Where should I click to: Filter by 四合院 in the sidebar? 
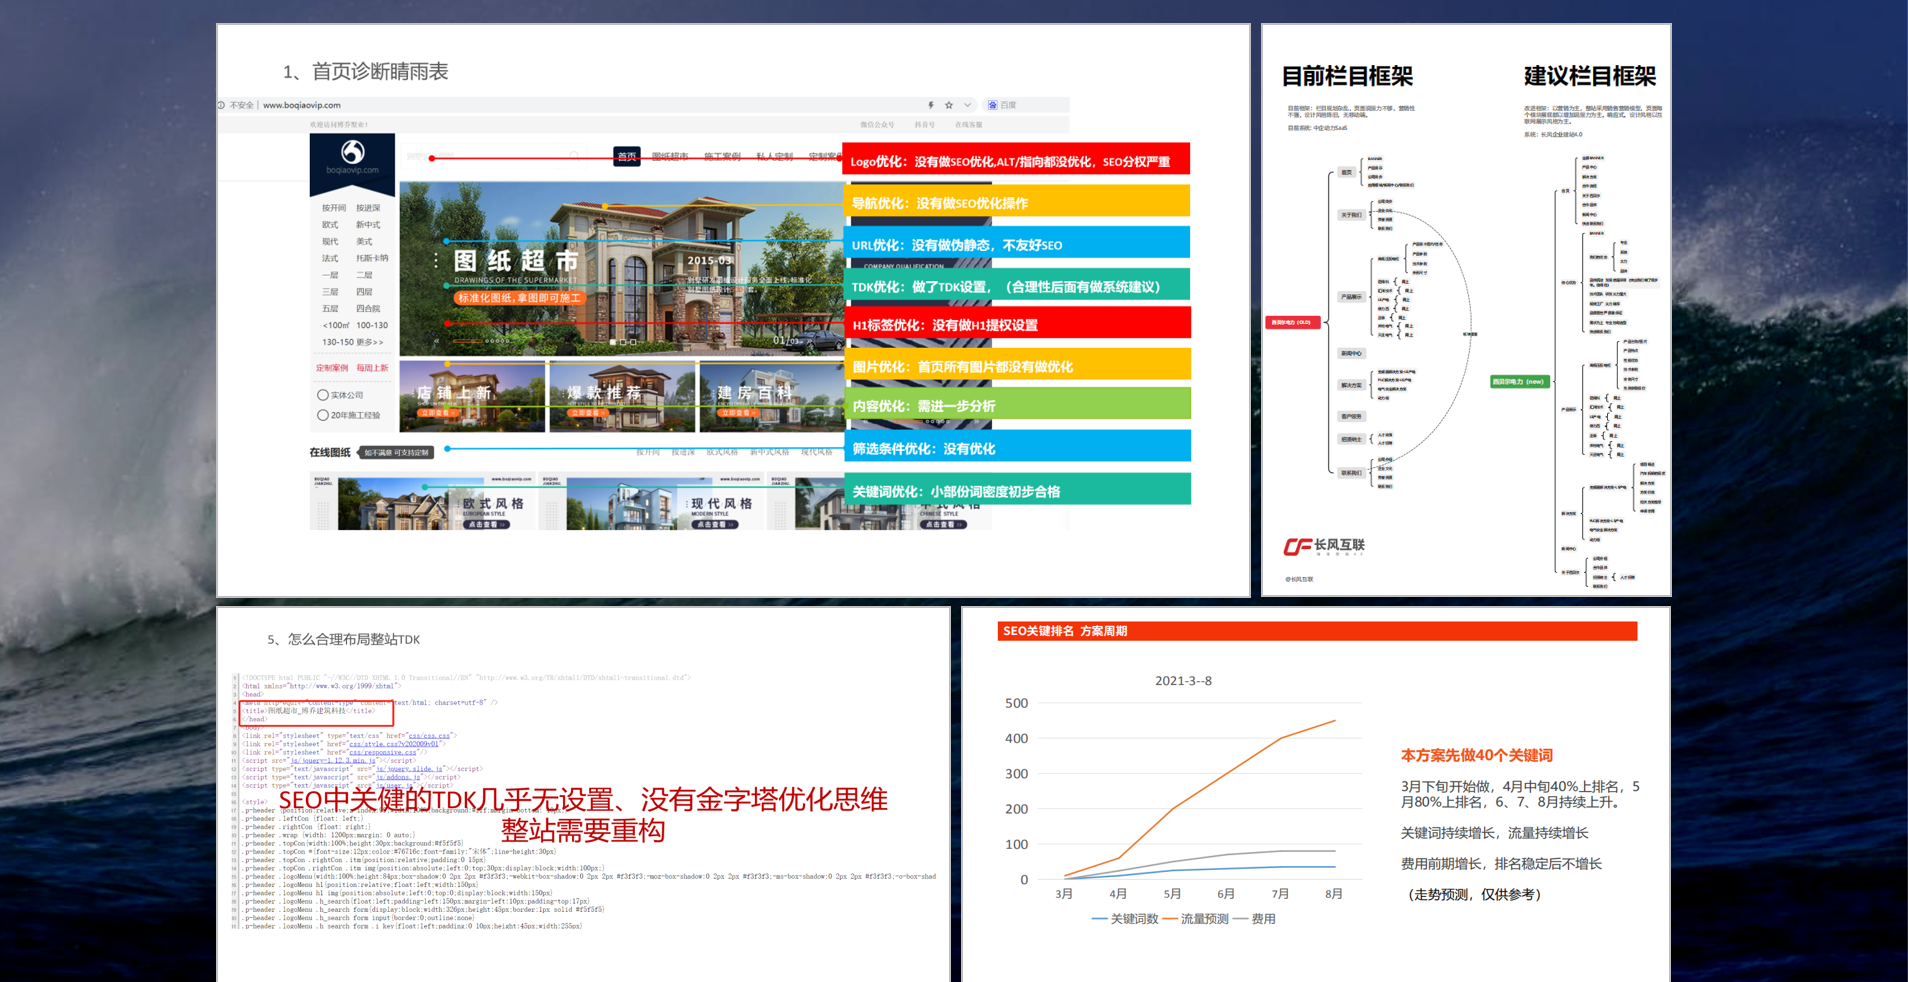pyautogui.click(x=368, y=308)
